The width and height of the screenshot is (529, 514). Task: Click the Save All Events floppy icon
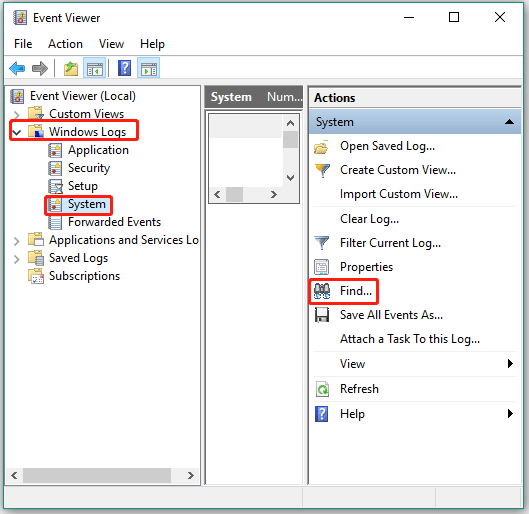[x=322, y=315]
